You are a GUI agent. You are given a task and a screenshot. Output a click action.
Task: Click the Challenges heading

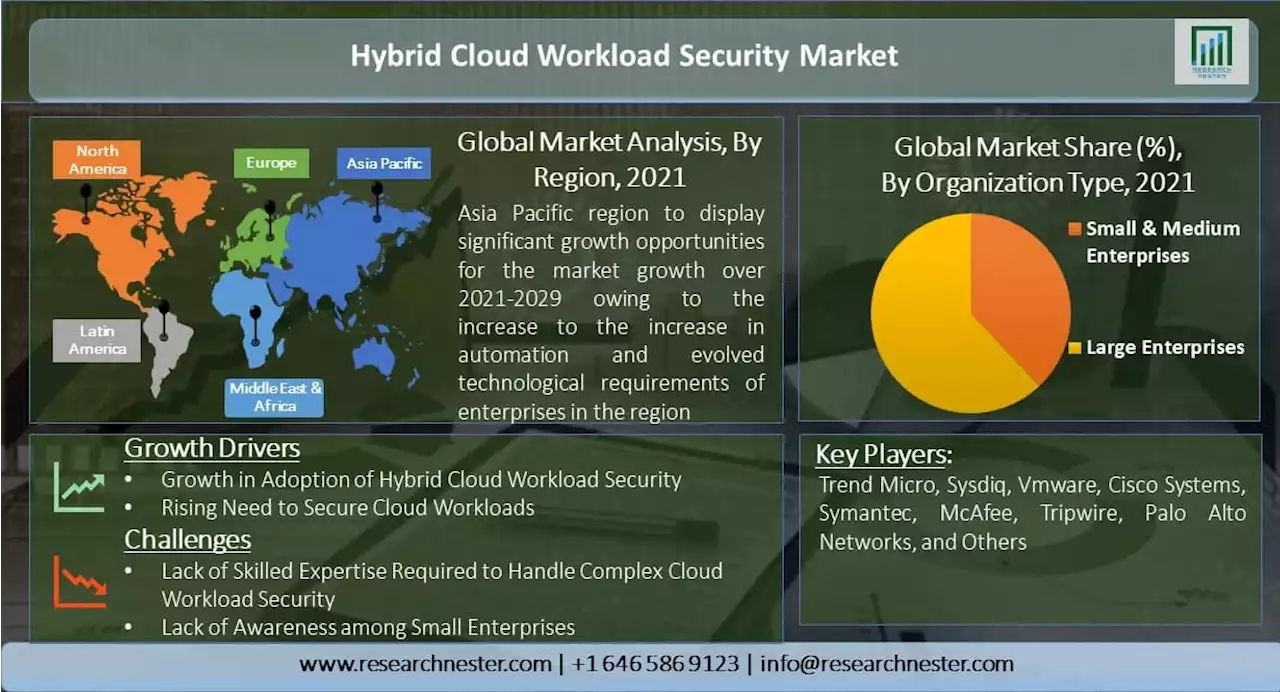pyautogui.click(x=187, y=540)
